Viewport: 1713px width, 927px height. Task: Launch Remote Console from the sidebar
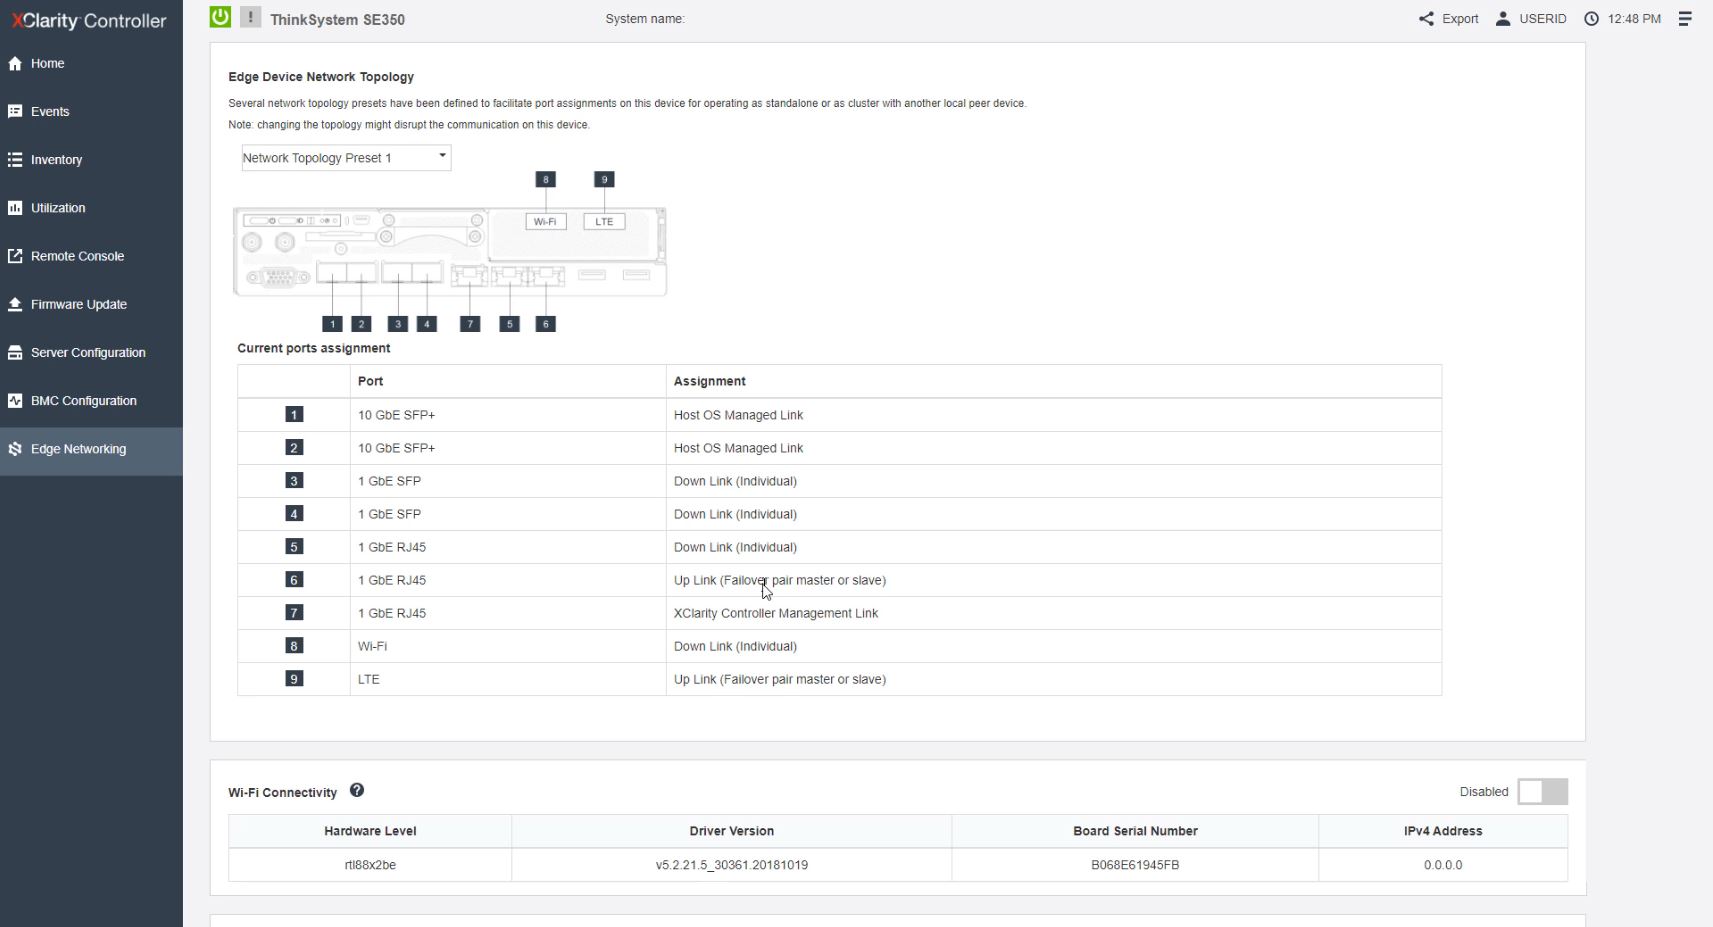pyautogui.click(x=77, y=256)
